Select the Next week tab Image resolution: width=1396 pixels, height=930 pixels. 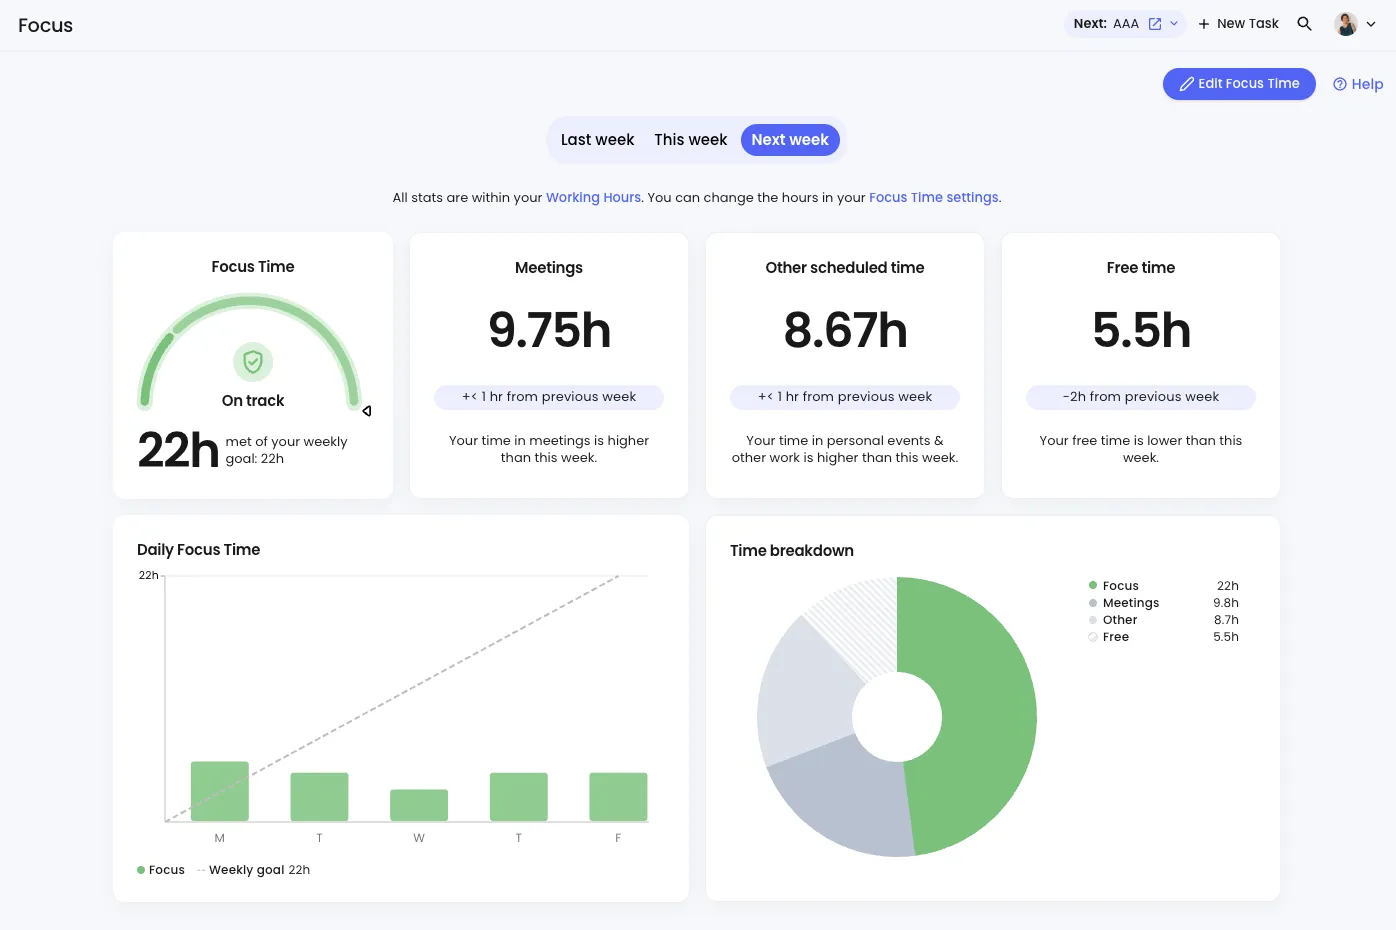(790, 140)
